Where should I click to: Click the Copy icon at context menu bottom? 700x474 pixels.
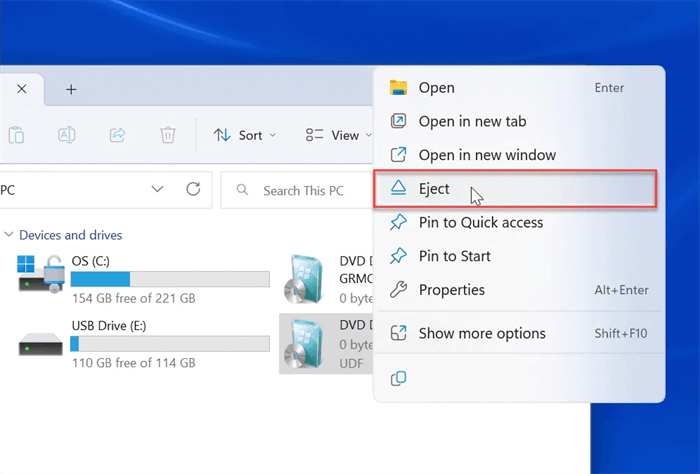(398, 378)
